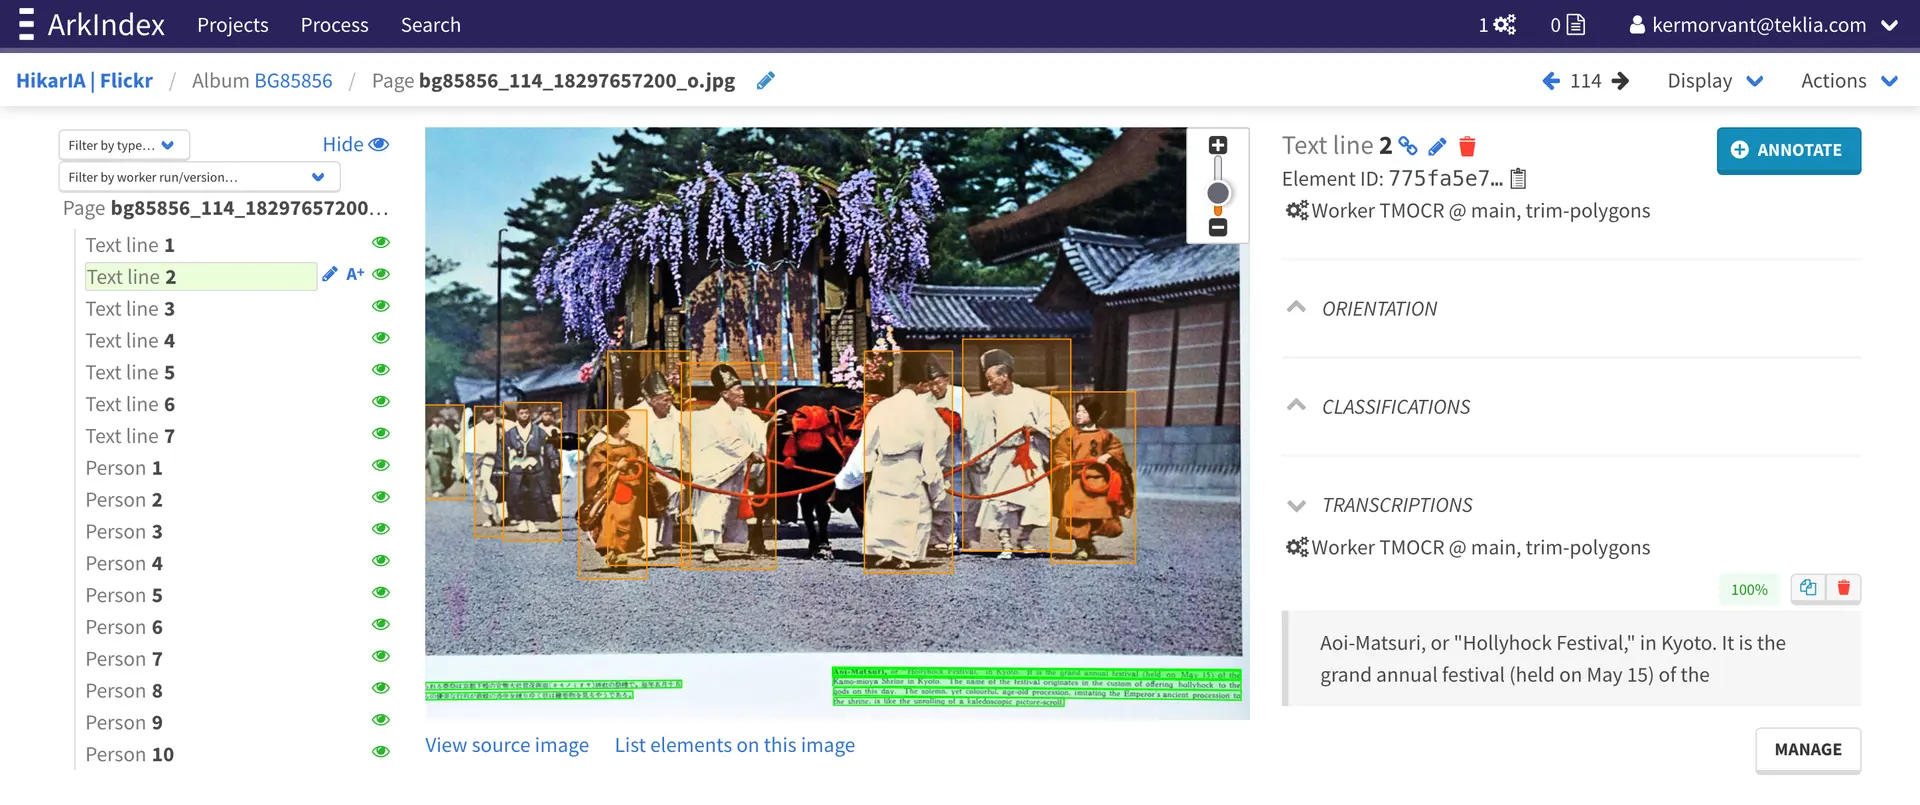
Task: Open the Search menu item
Action: point(430,25)
